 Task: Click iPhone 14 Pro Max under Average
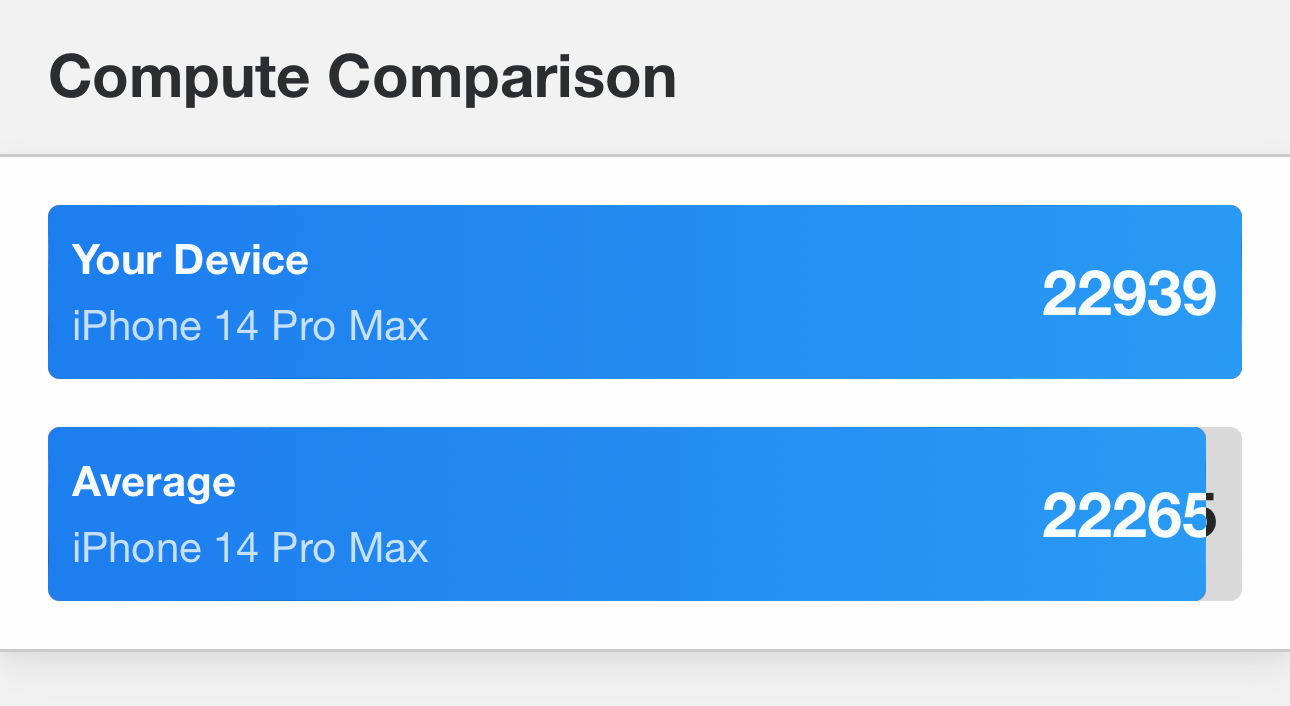(x=250, y=549)
